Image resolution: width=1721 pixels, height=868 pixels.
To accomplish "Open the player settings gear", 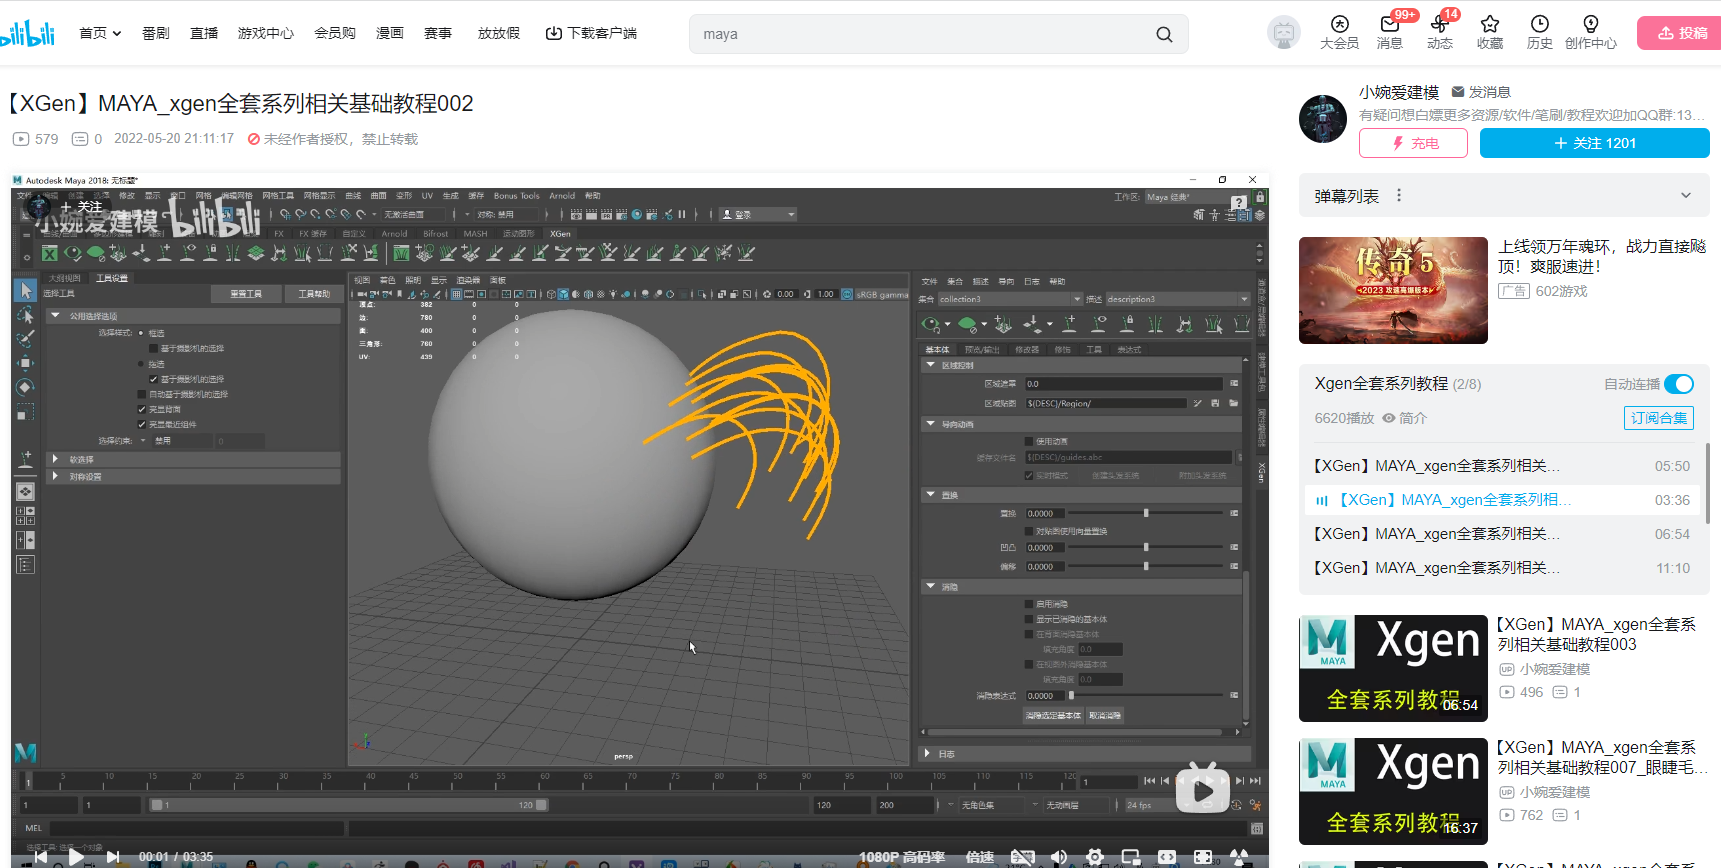I will [x=1095, y=857].
